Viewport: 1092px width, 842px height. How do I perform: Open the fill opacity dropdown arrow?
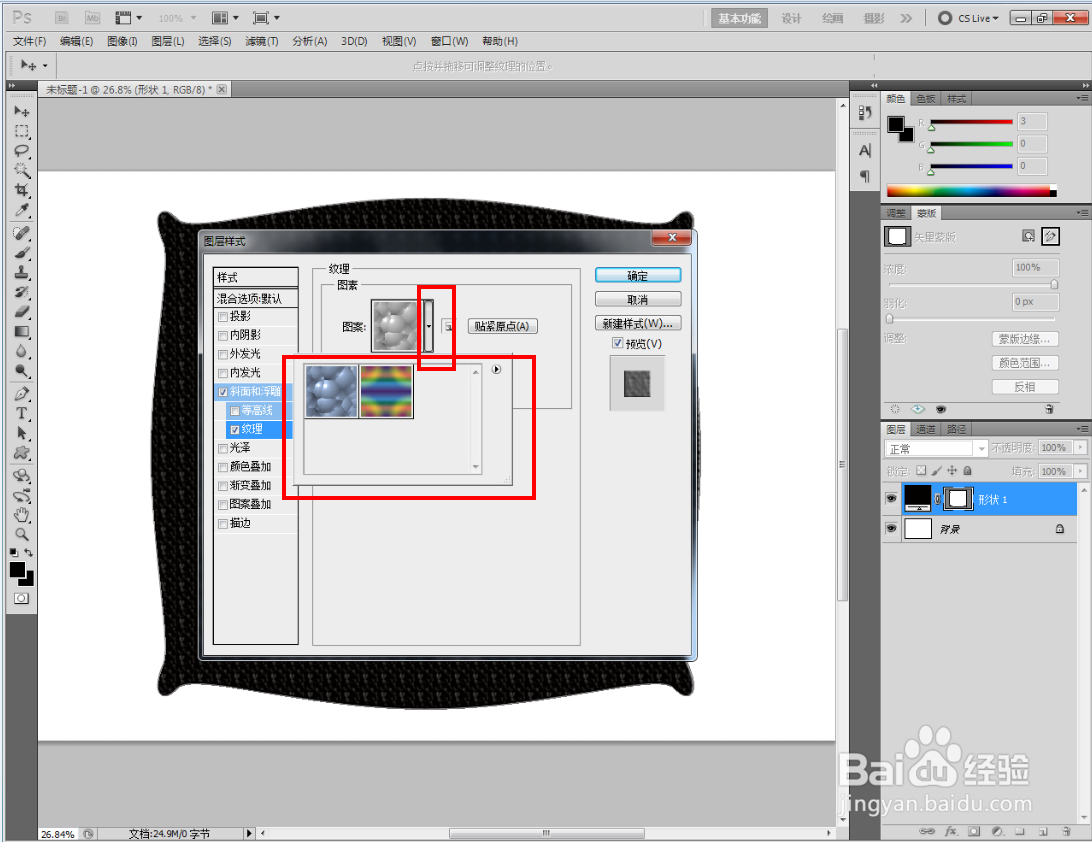[1080, 471]
